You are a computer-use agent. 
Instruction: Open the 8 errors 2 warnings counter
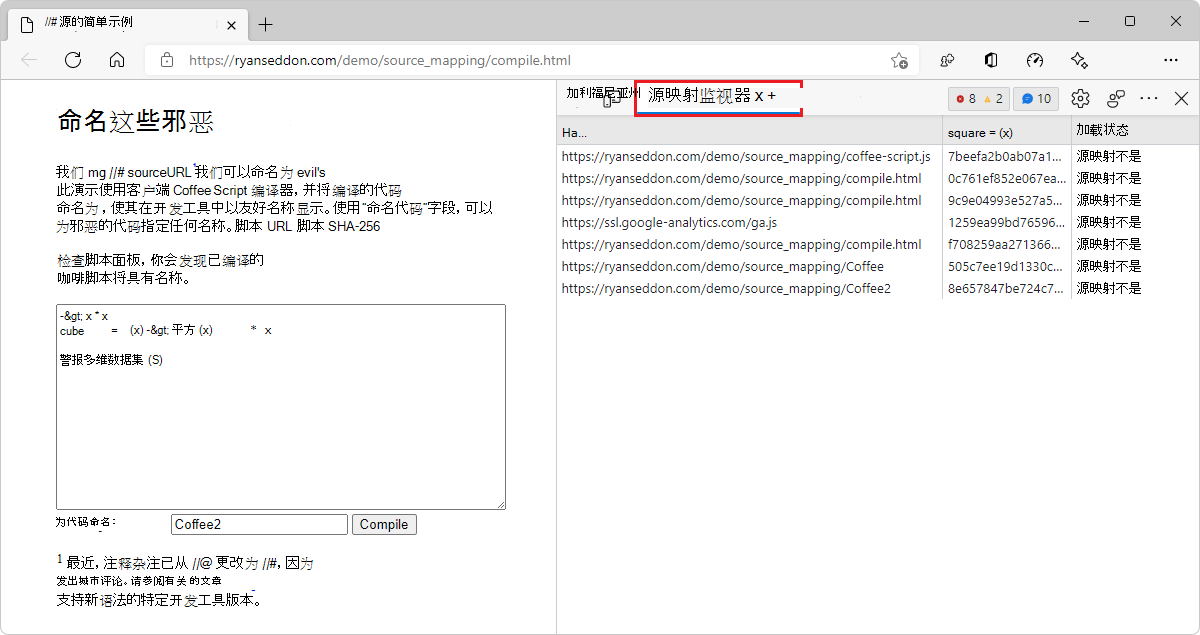(x=979, y=99)
